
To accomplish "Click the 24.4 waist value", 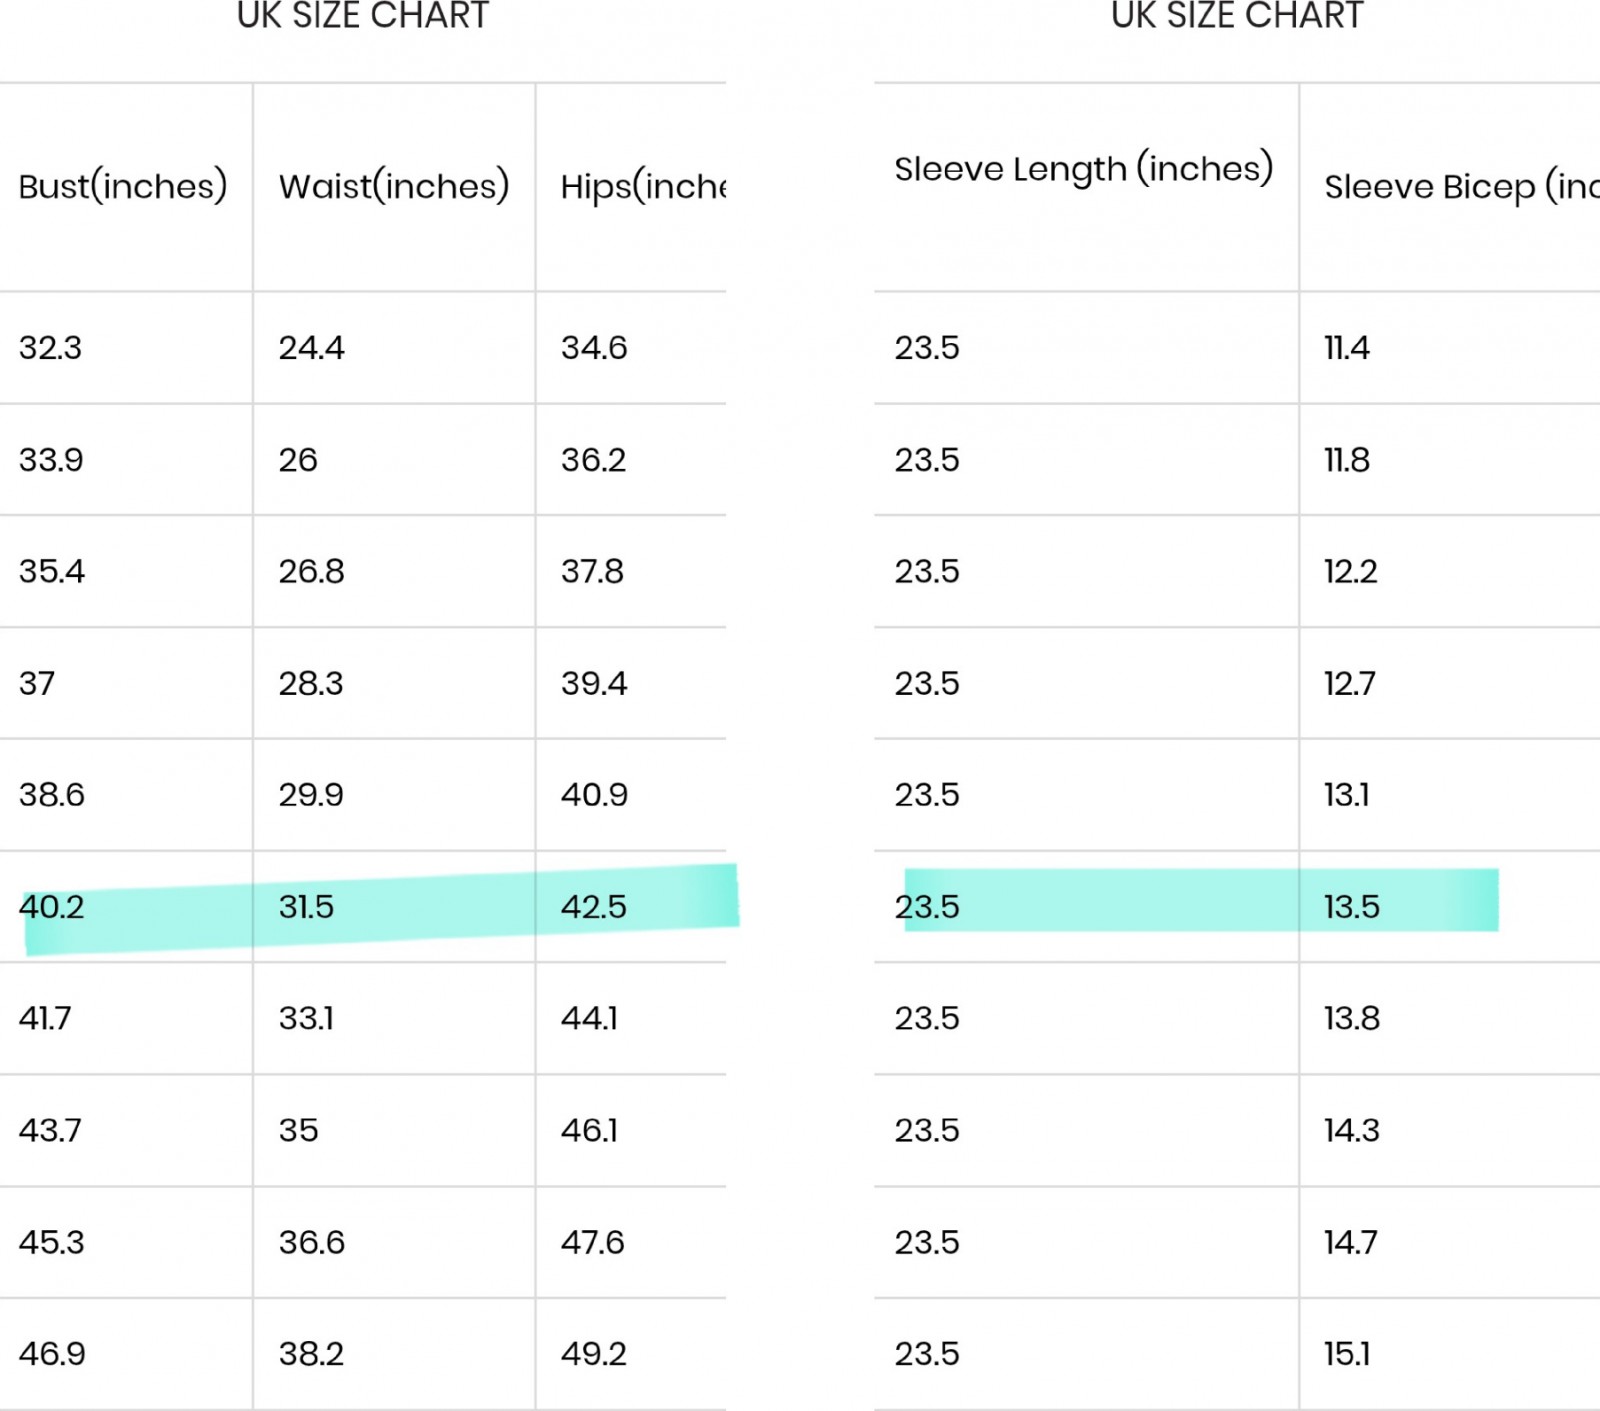I will tap(311, 348).
